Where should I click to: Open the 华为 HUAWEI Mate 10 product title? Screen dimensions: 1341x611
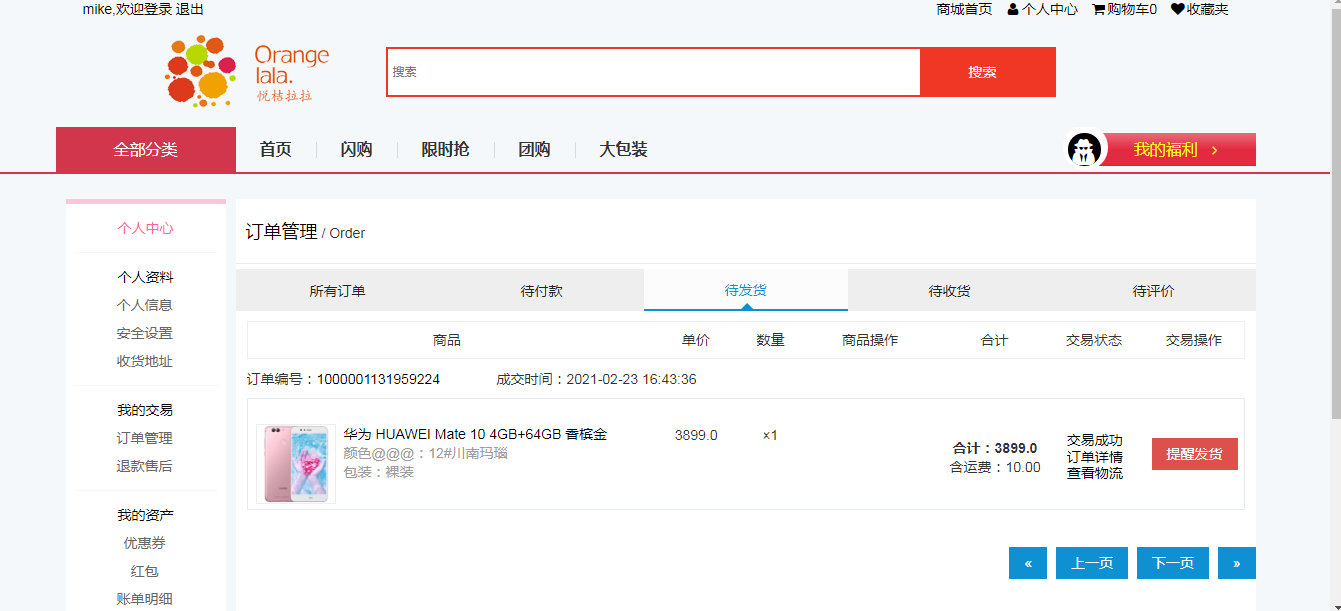(x=475, y=434)
